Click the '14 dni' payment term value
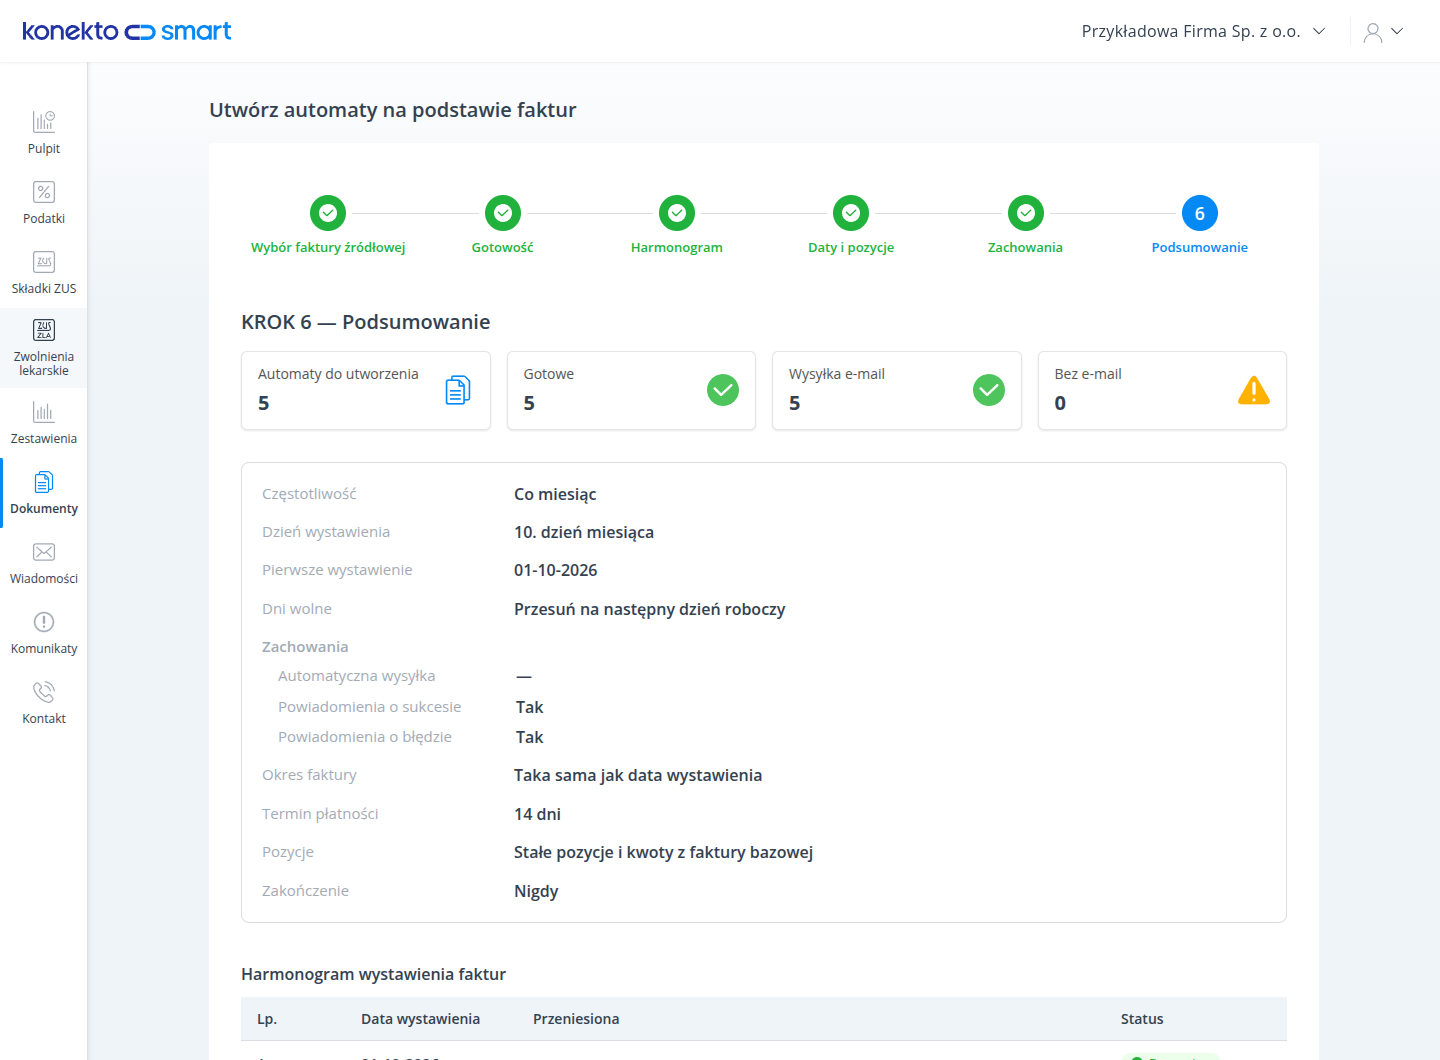Image resolution: width=1440 pixels, height=1060 pixels. [x=537, y=814]
